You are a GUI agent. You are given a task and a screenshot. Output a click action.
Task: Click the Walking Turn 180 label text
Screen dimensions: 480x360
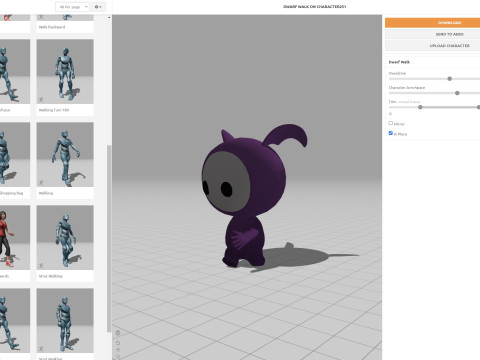coord(54,110)
